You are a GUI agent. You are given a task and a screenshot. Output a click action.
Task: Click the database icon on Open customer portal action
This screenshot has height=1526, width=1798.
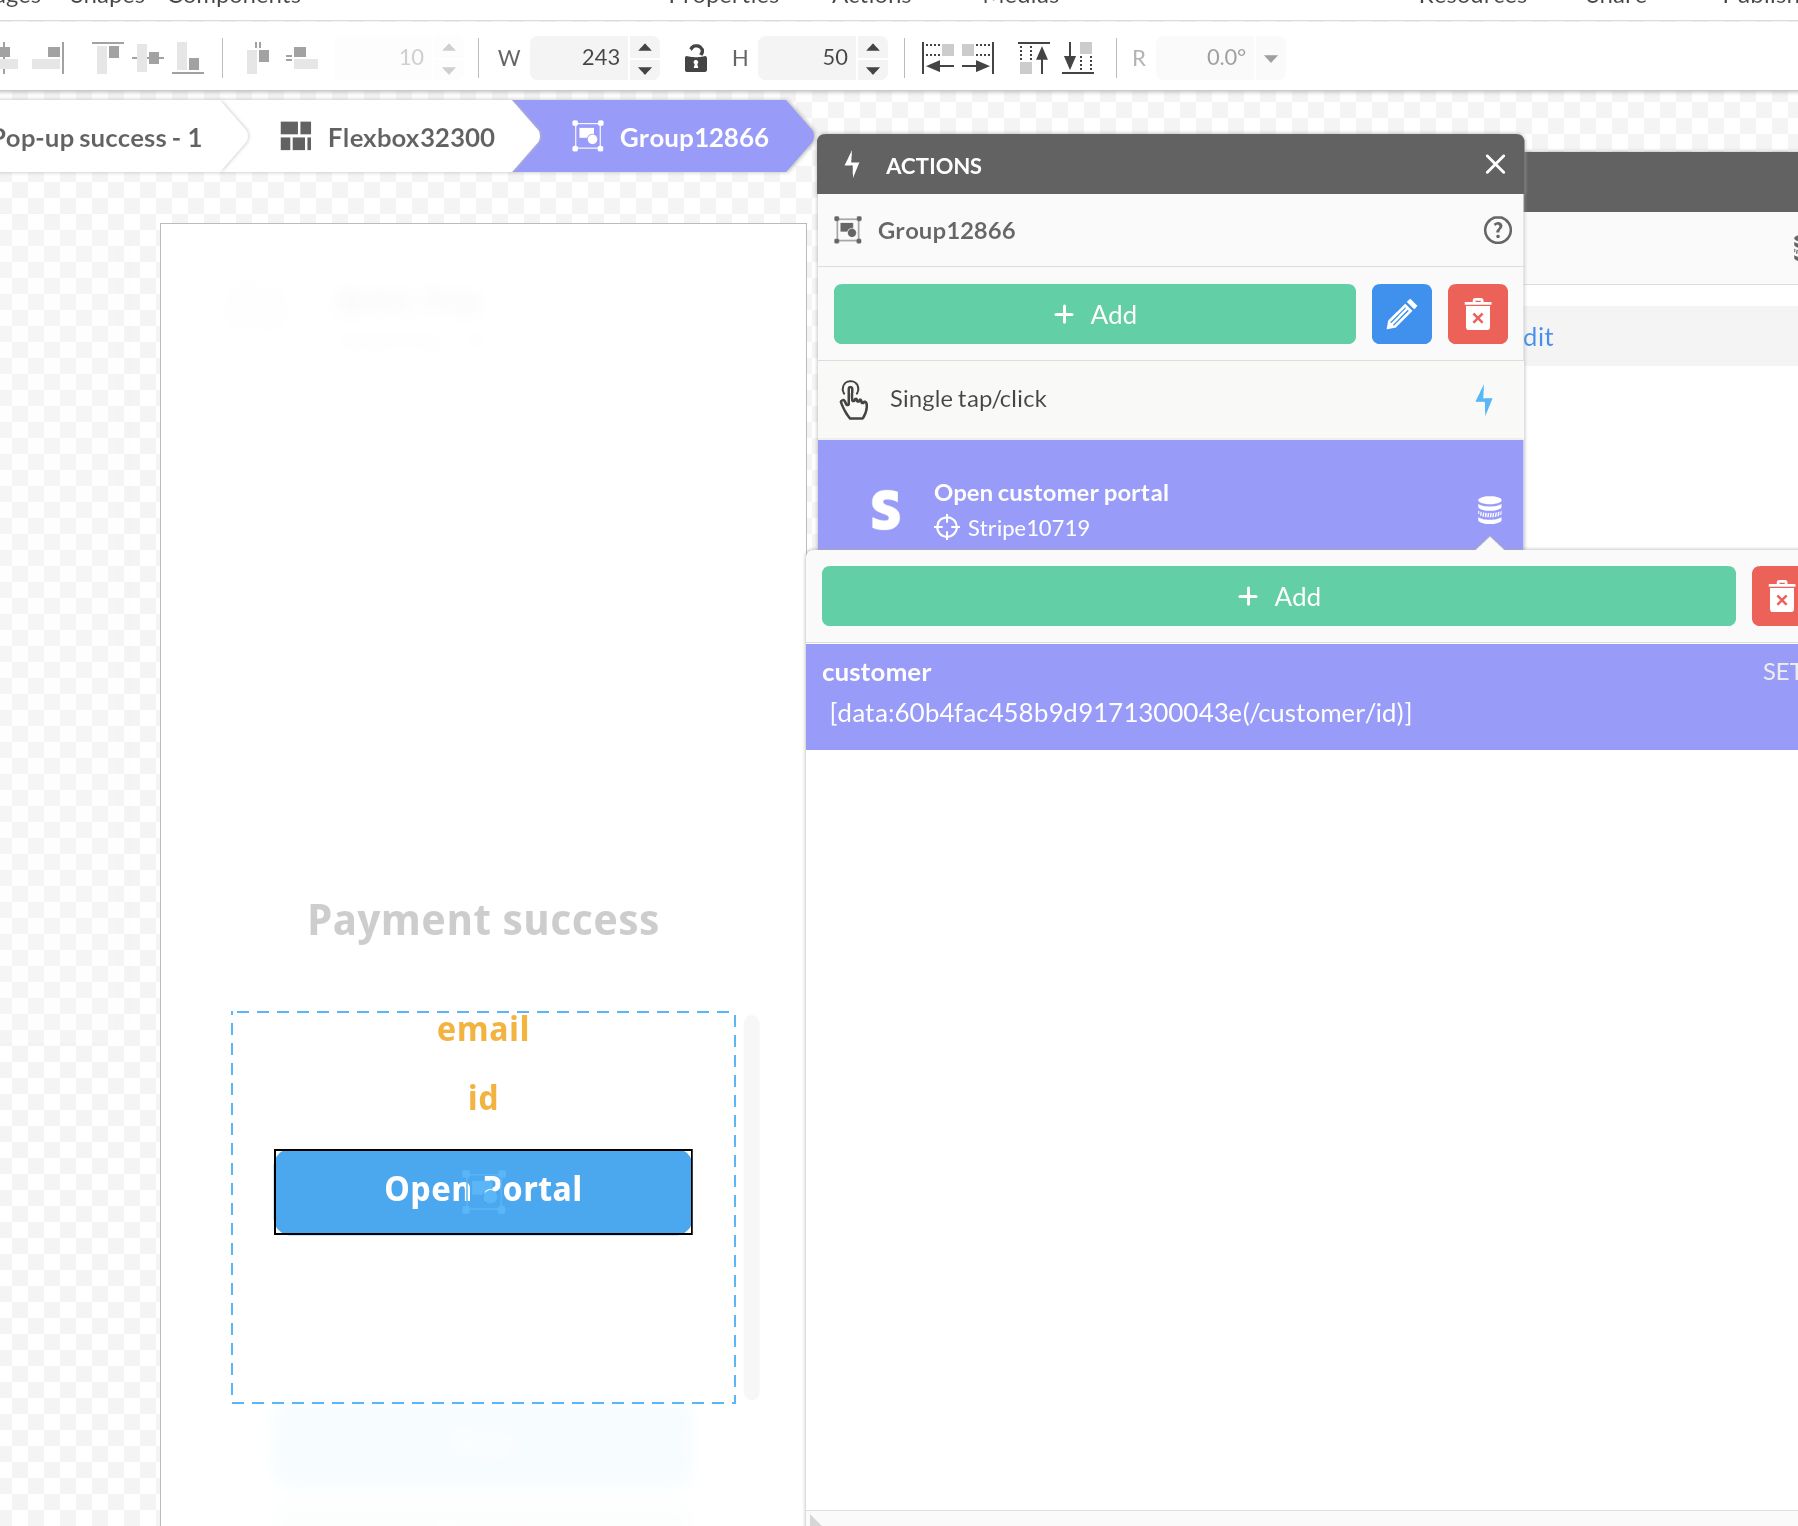1488,509
